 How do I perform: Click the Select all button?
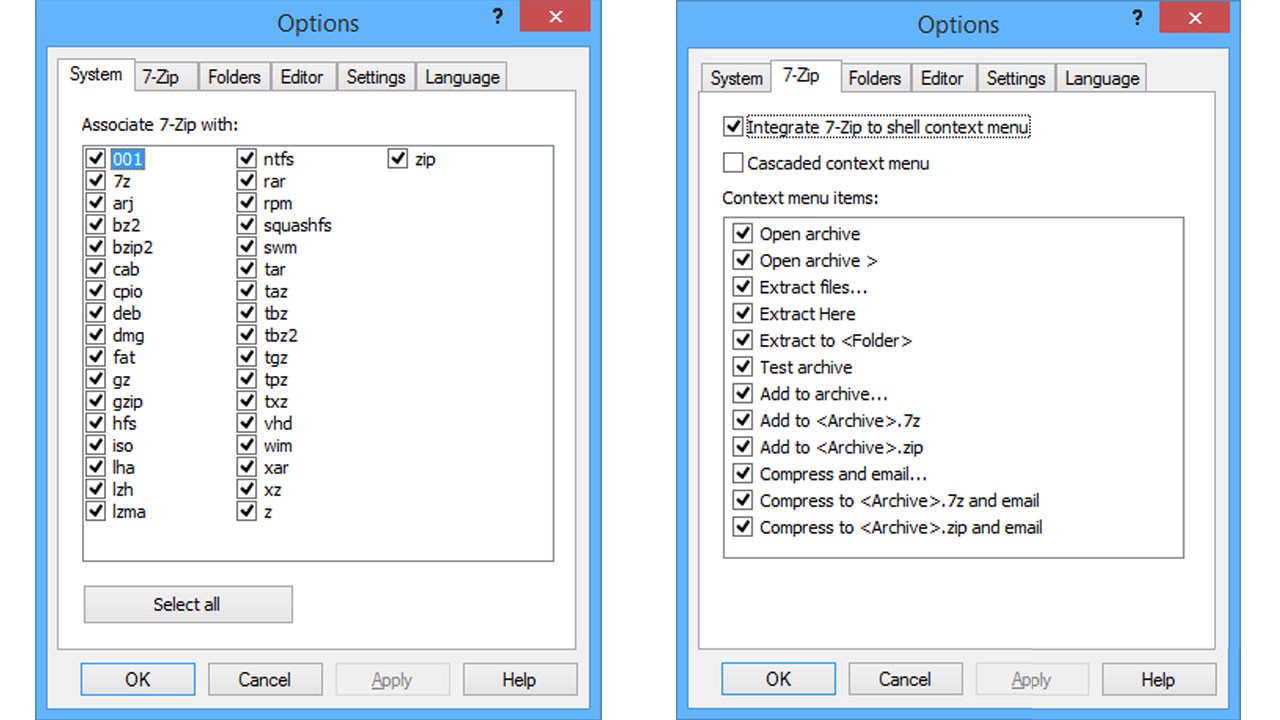coord(187,604)
